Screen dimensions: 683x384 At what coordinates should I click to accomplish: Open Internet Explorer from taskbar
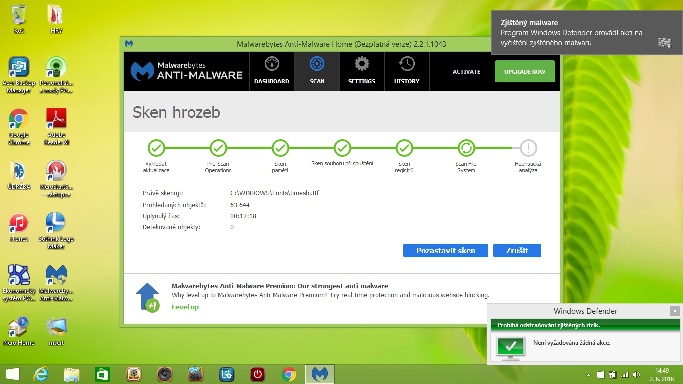[x=41, y=374]
